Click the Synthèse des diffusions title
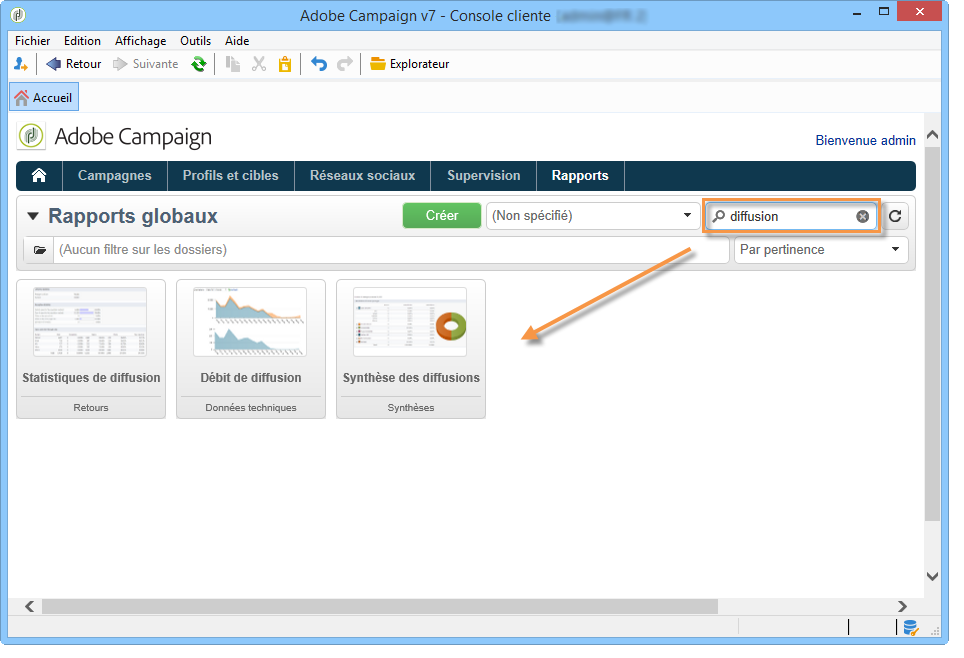This screenshot has height=658, width=964. tap(411, 378)
